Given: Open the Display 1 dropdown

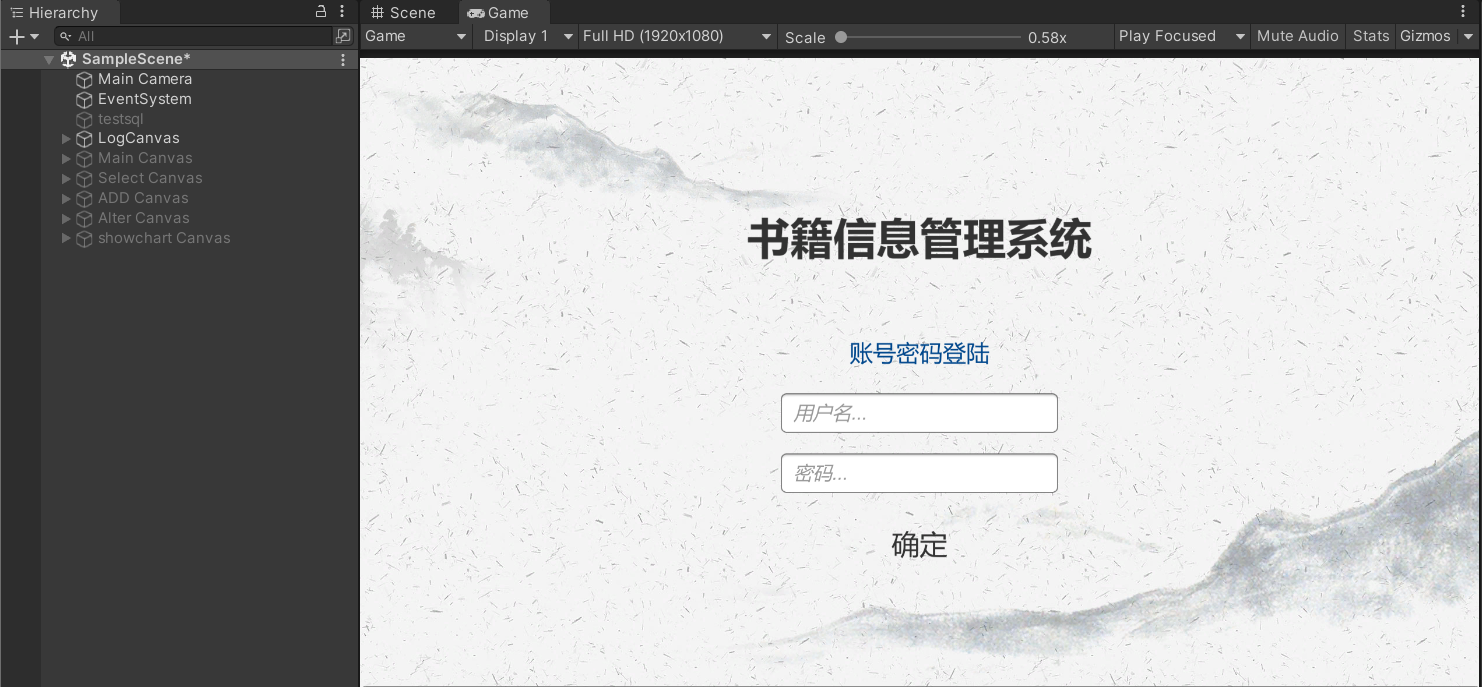Looking at the screenshot, I should click(x=527, y=36).
